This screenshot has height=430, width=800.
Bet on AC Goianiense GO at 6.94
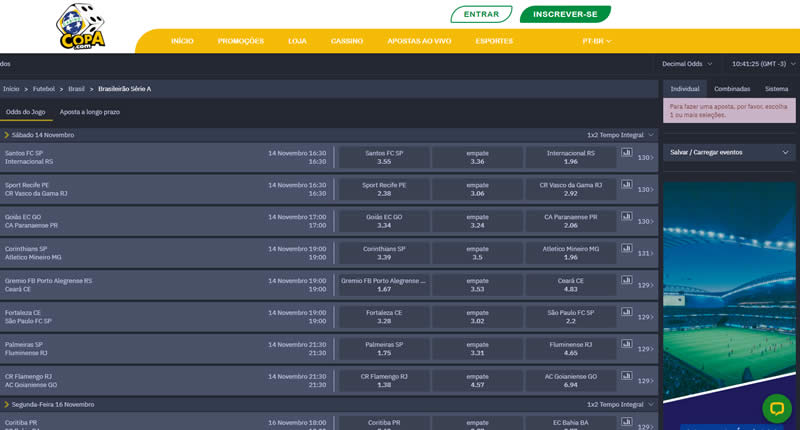[x=570, y=381]
